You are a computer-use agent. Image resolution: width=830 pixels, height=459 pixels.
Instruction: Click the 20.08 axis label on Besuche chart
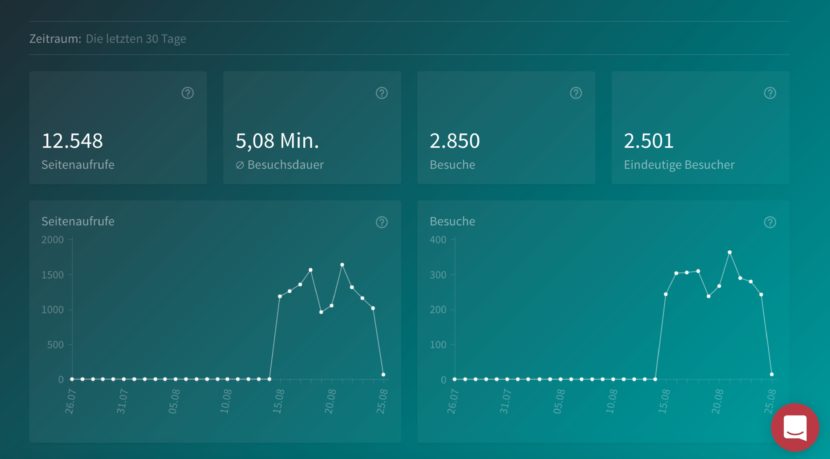718,401
